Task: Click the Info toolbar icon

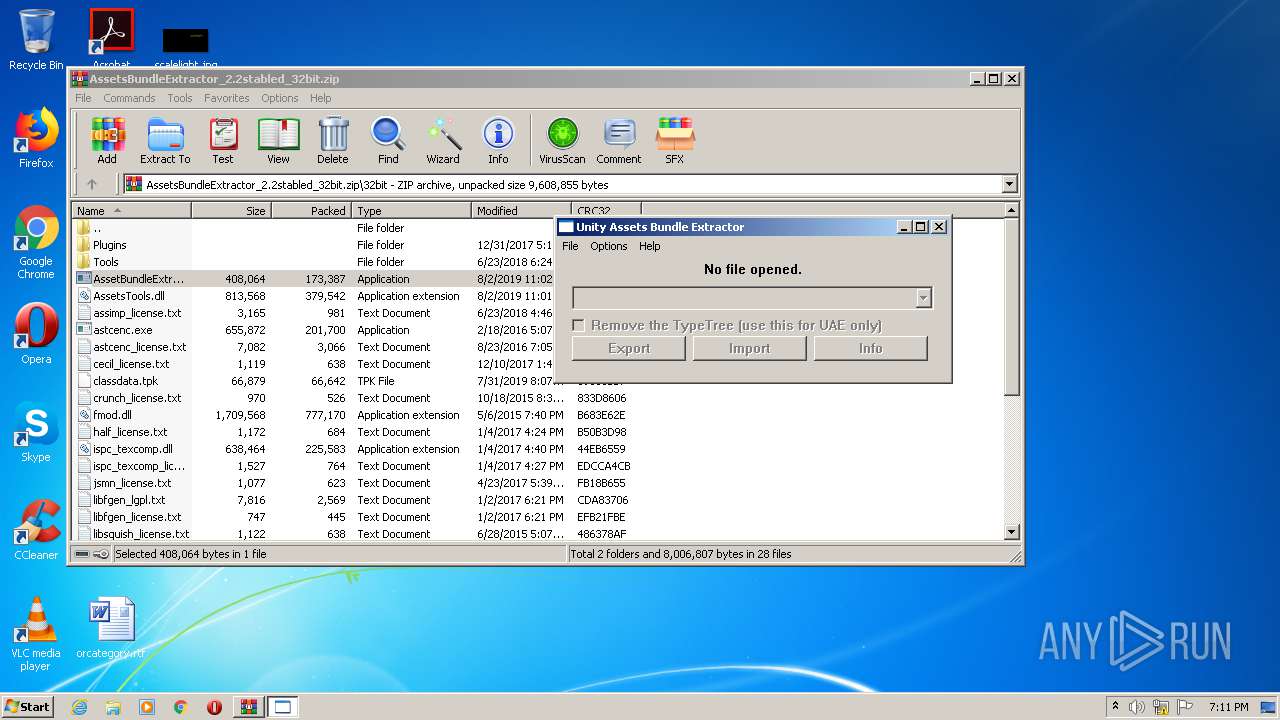Action: coord(498,141)
